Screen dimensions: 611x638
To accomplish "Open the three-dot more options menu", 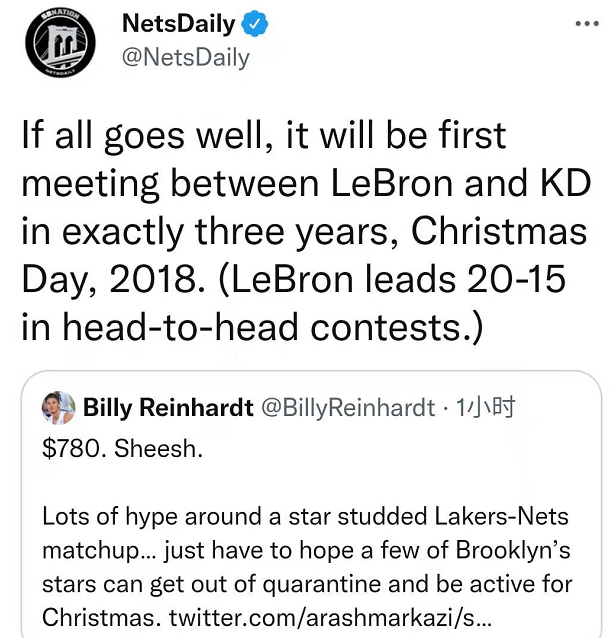I will pyautogui.click(x=587, y=24).
